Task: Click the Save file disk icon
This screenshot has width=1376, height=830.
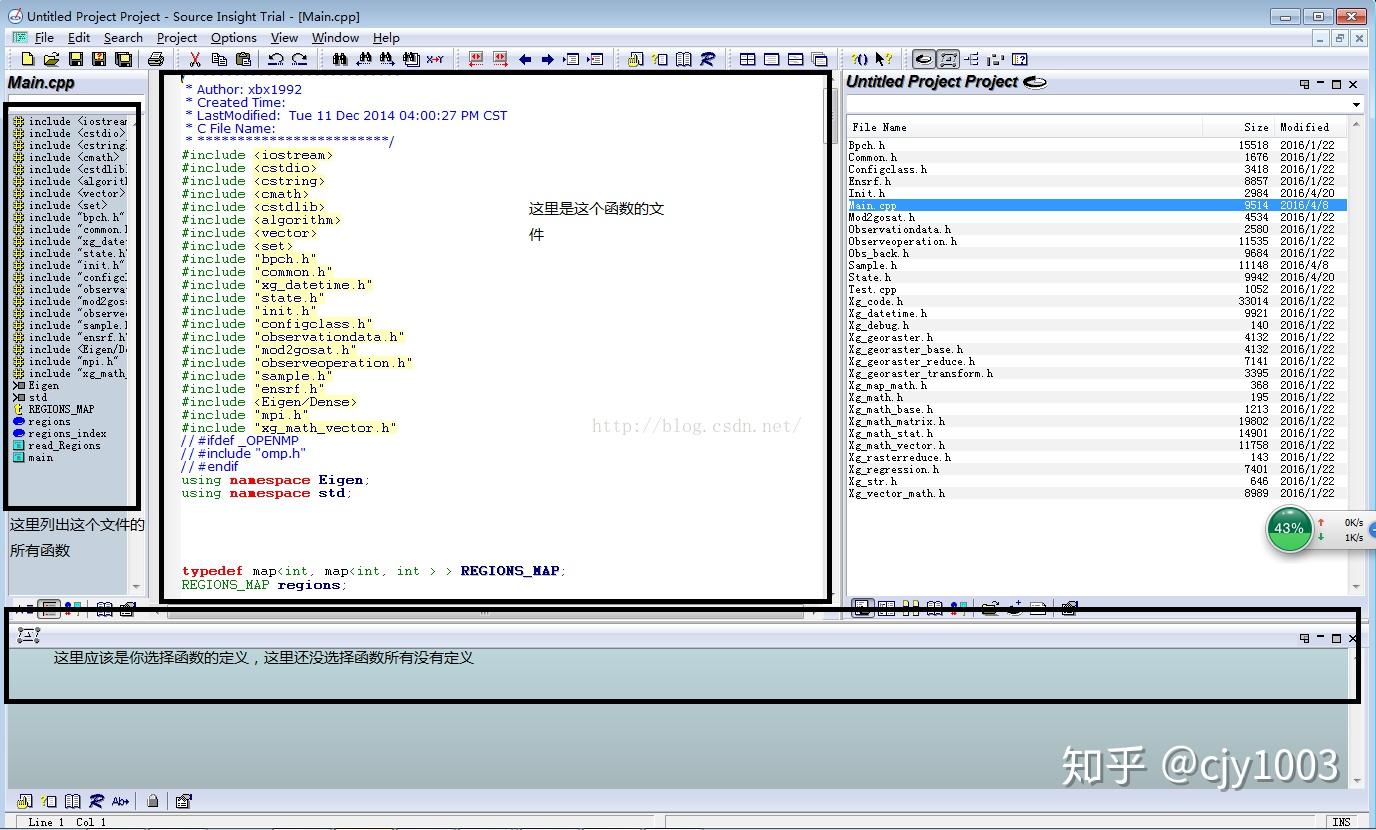Action: click(76, 59)
